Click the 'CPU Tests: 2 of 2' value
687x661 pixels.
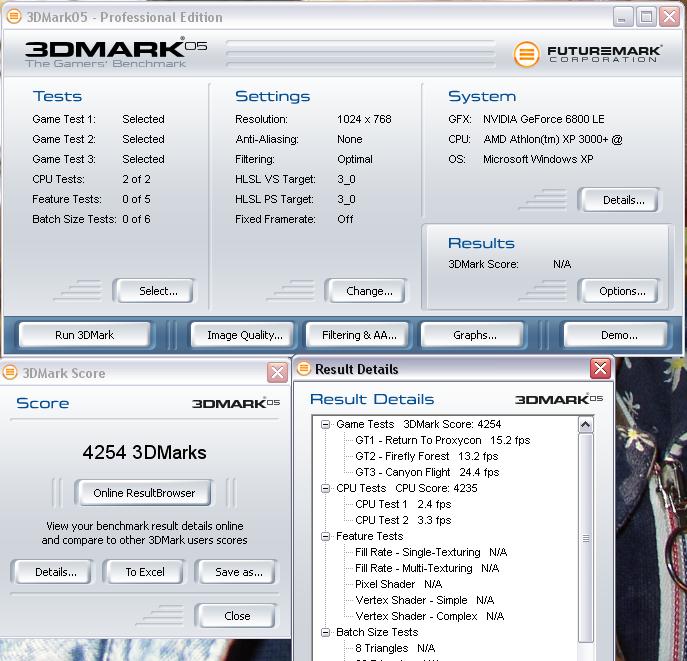click(x=136, y=179)
